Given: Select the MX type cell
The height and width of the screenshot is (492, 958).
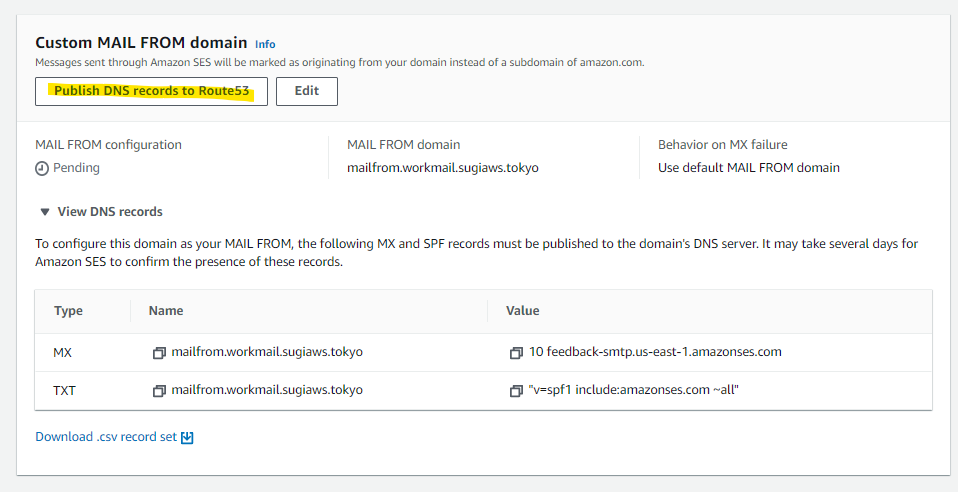Looking at the screenshot, I should 63,352.
